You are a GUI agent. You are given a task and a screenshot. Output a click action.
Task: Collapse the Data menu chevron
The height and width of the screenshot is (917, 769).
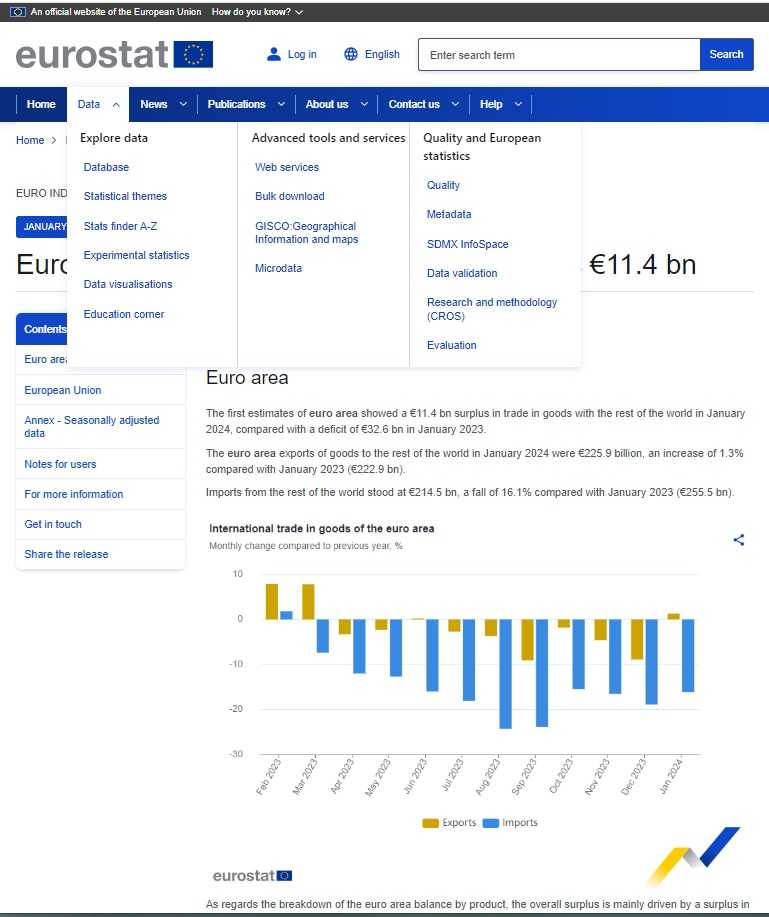(116, 105)
